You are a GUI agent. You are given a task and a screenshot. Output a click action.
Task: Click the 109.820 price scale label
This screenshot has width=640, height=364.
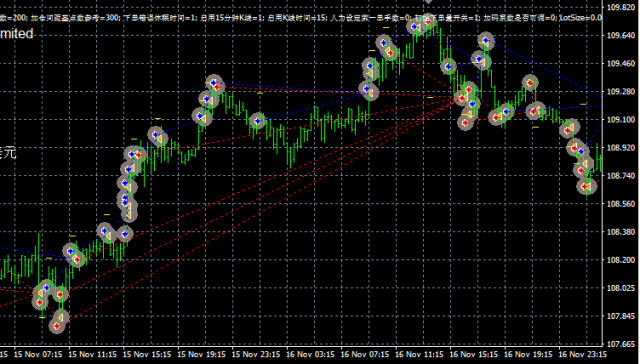(x=621, y=7)
